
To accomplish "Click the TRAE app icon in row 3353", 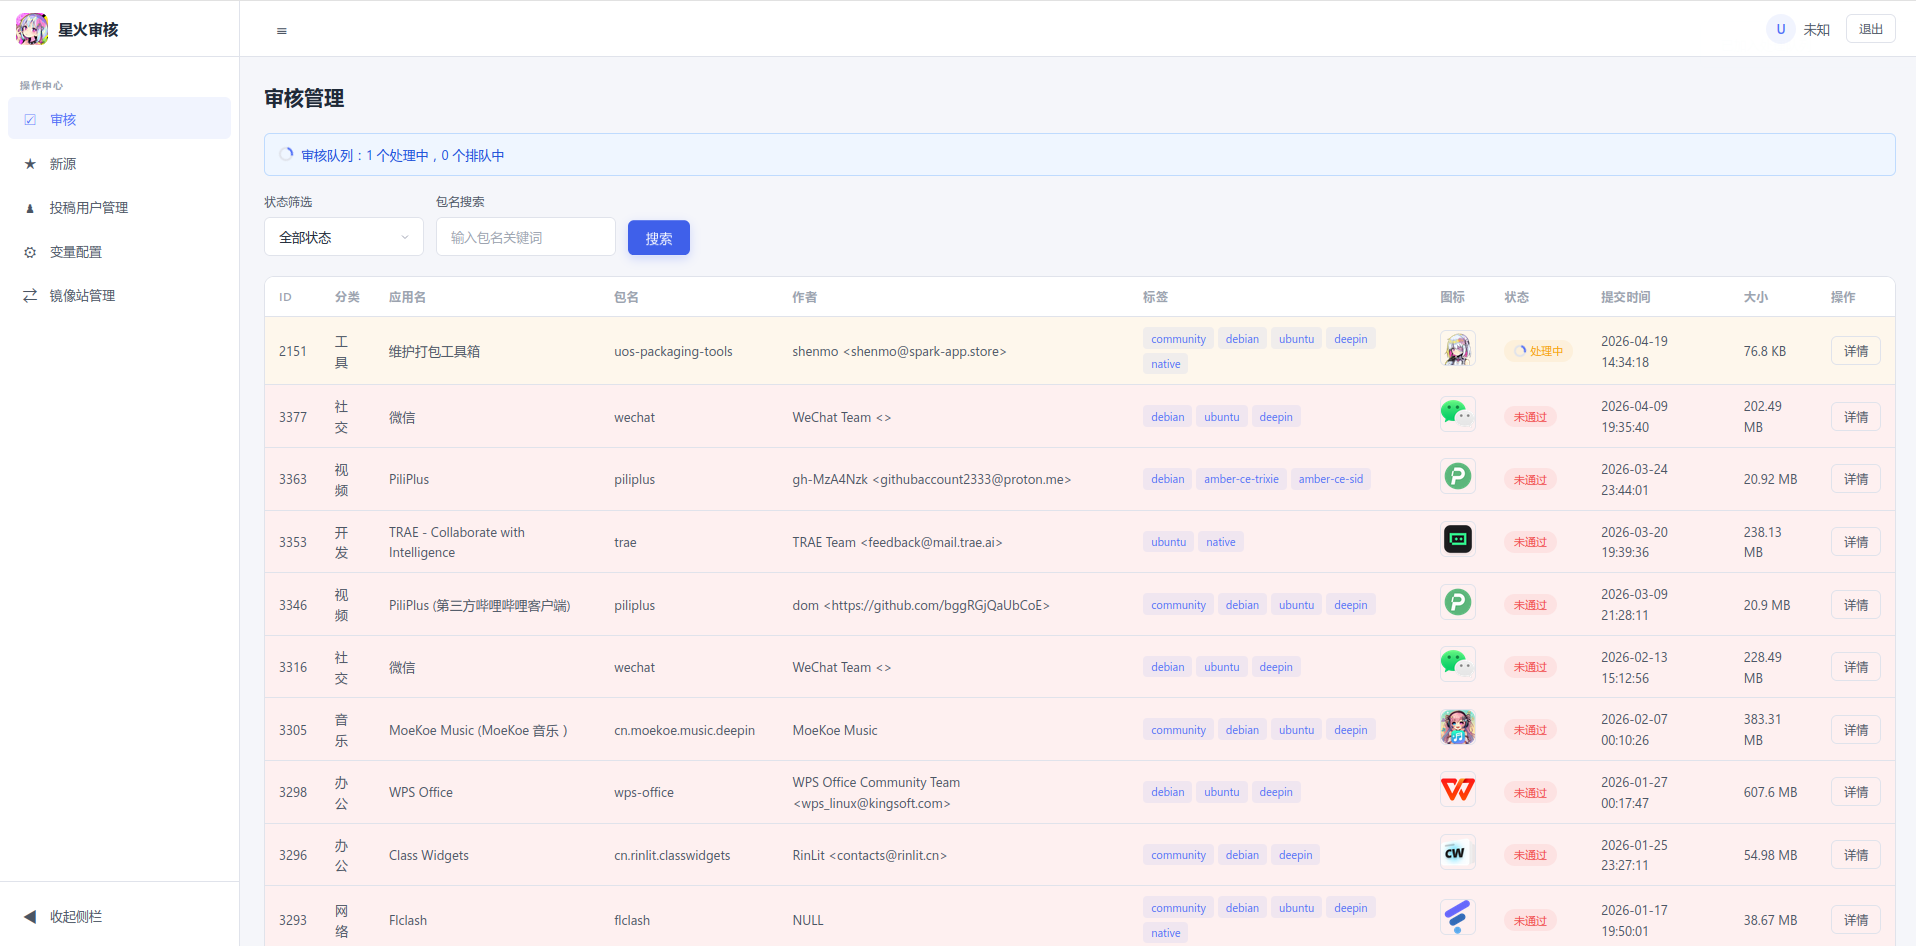I will [1457, 540].
